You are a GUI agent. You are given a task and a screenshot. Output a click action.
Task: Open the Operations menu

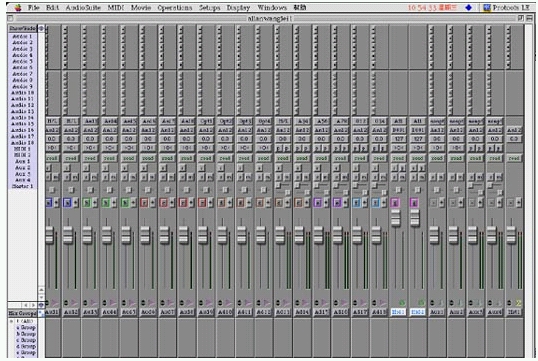click(175, 7)
